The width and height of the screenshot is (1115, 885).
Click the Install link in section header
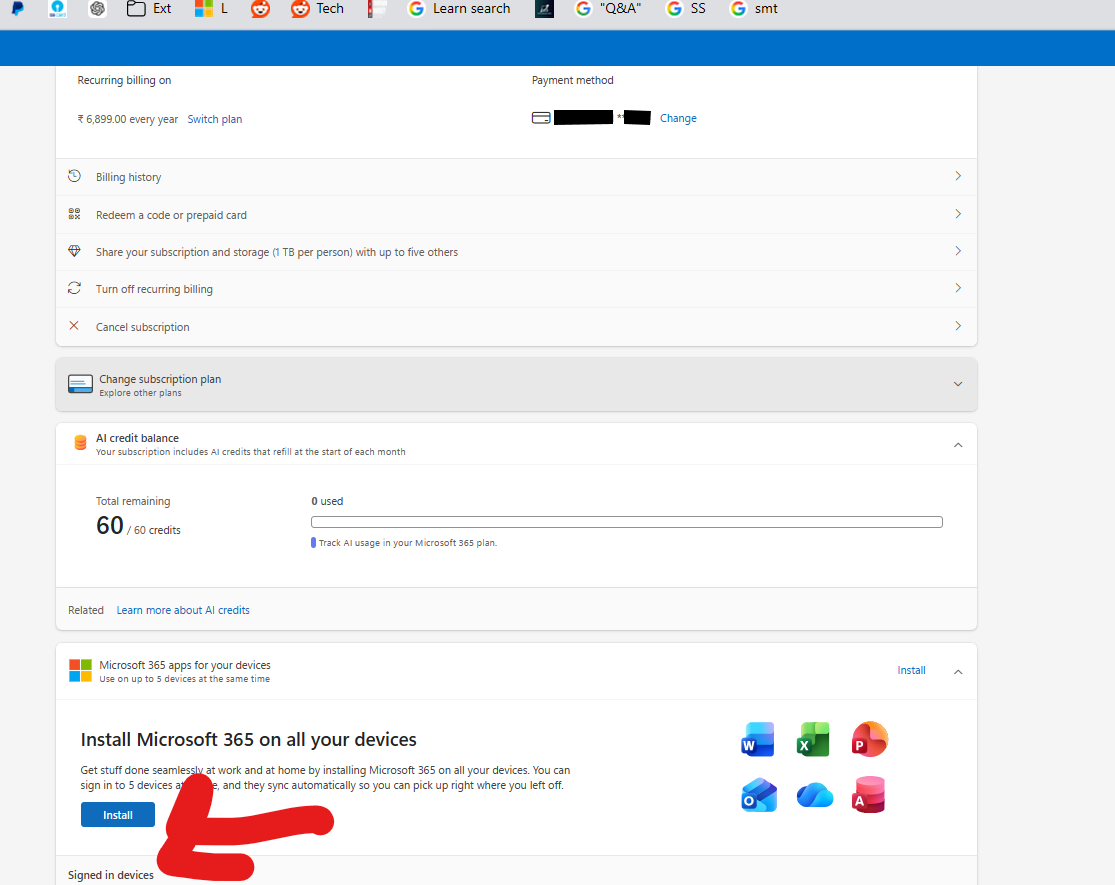pyautogui.click(x=911, y=670)
